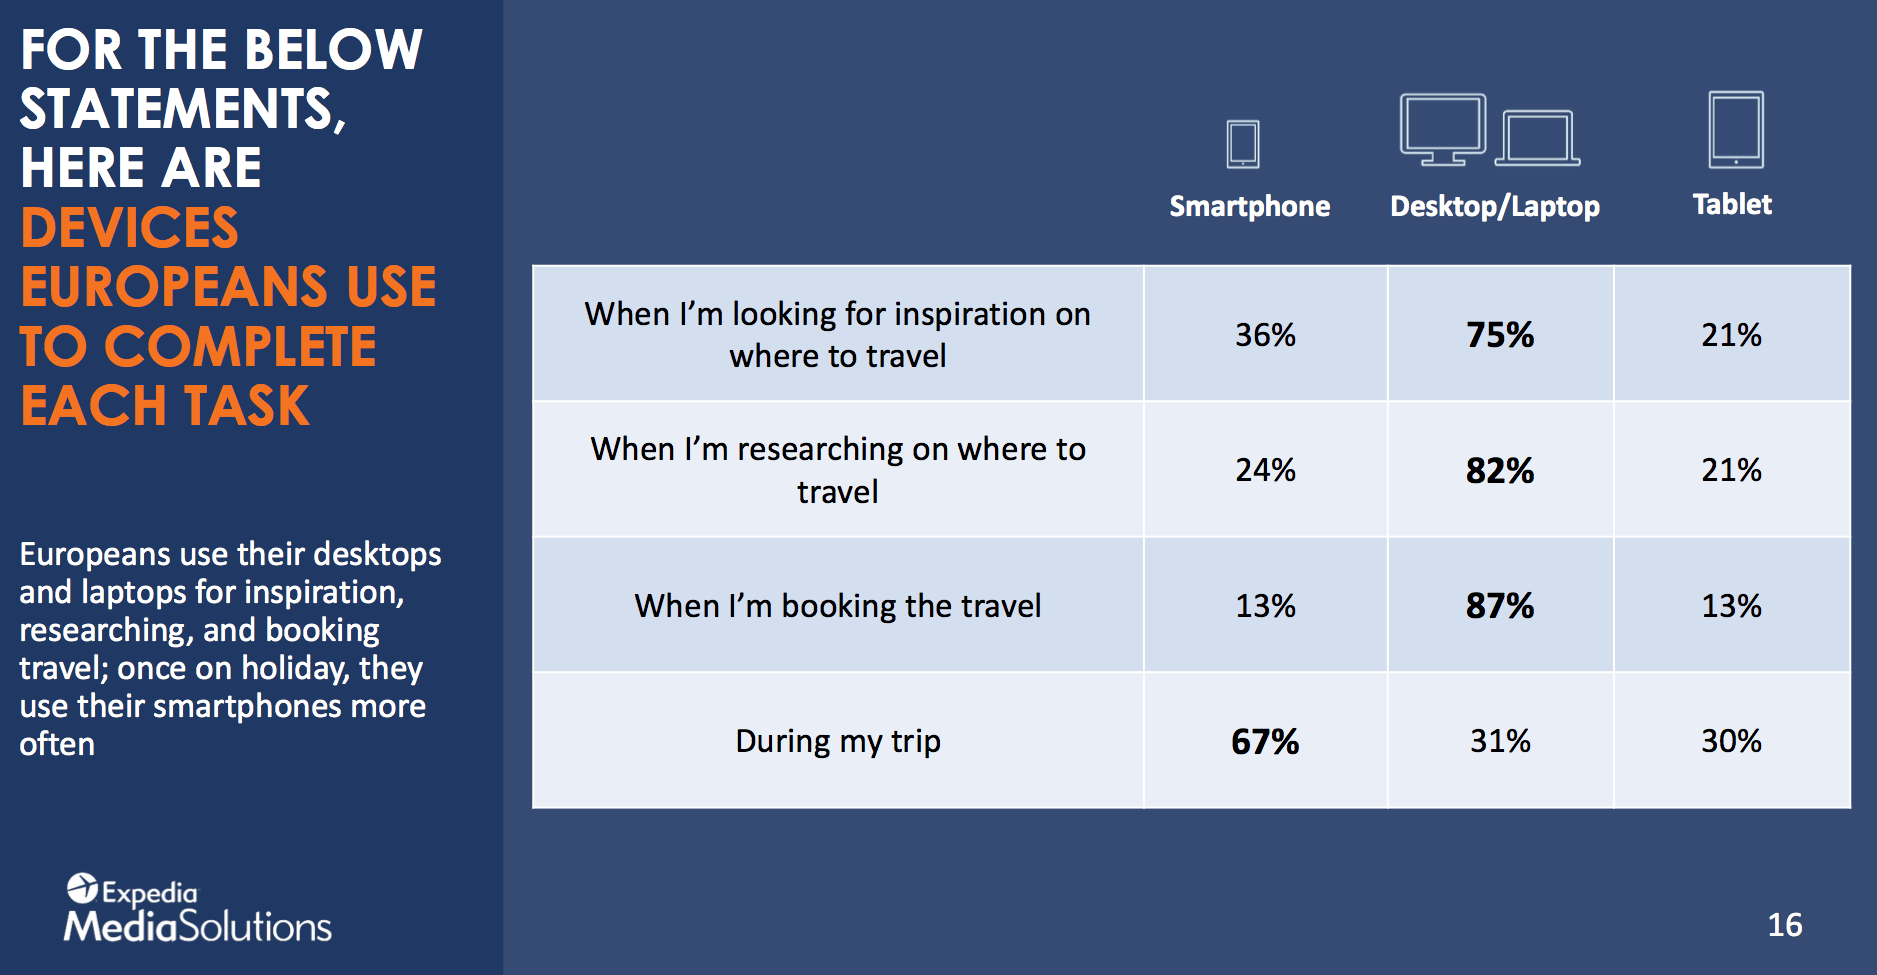
Task: Click the 82% desktop researching value
Action: [1500, 470]
